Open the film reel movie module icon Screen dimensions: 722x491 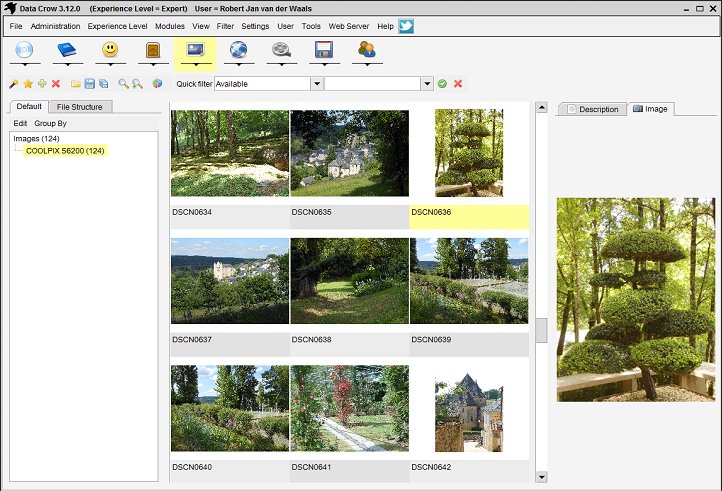tap(281, 49)
